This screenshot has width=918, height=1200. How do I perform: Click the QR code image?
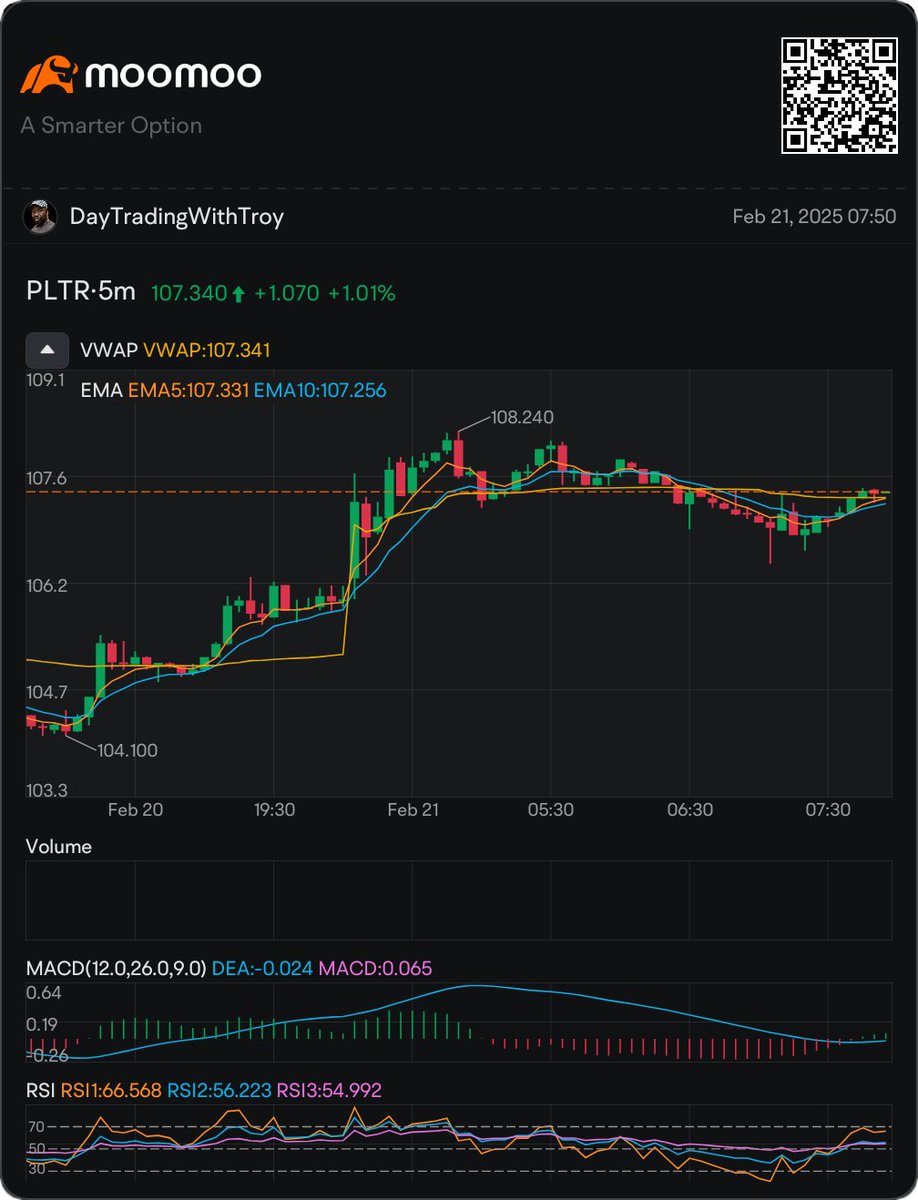[x=838, y=95]
